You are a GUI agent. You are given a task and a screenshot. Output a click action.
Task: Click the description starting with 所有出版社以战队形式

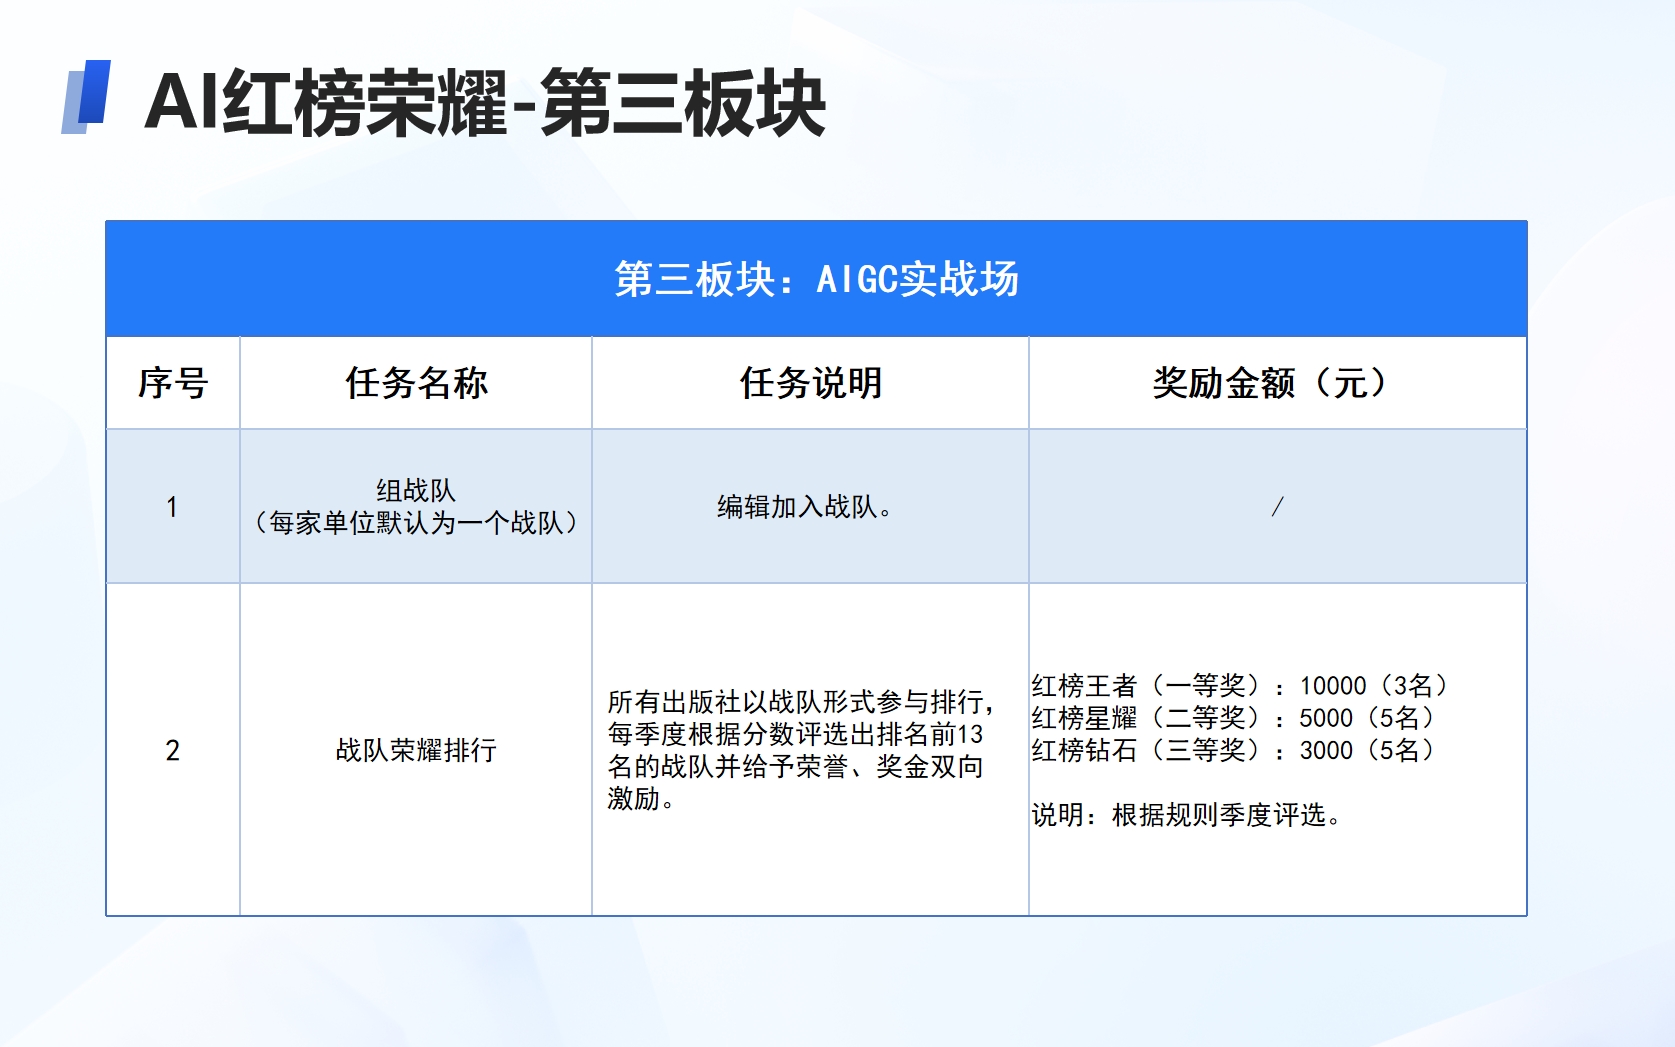(800, 702)
